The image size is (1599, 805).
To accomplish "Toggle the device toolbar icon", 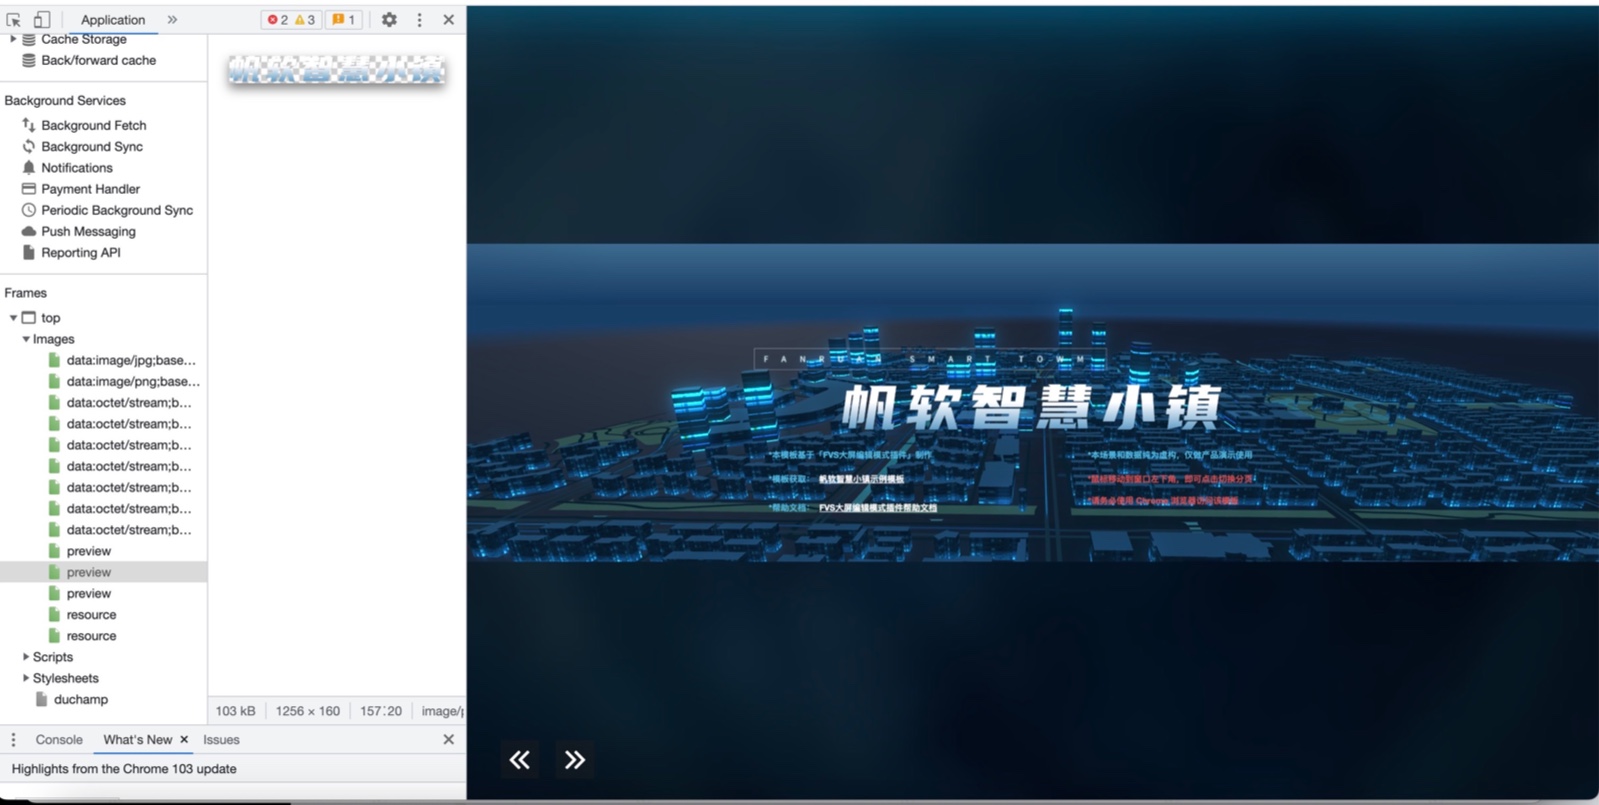I will [41, 19].
